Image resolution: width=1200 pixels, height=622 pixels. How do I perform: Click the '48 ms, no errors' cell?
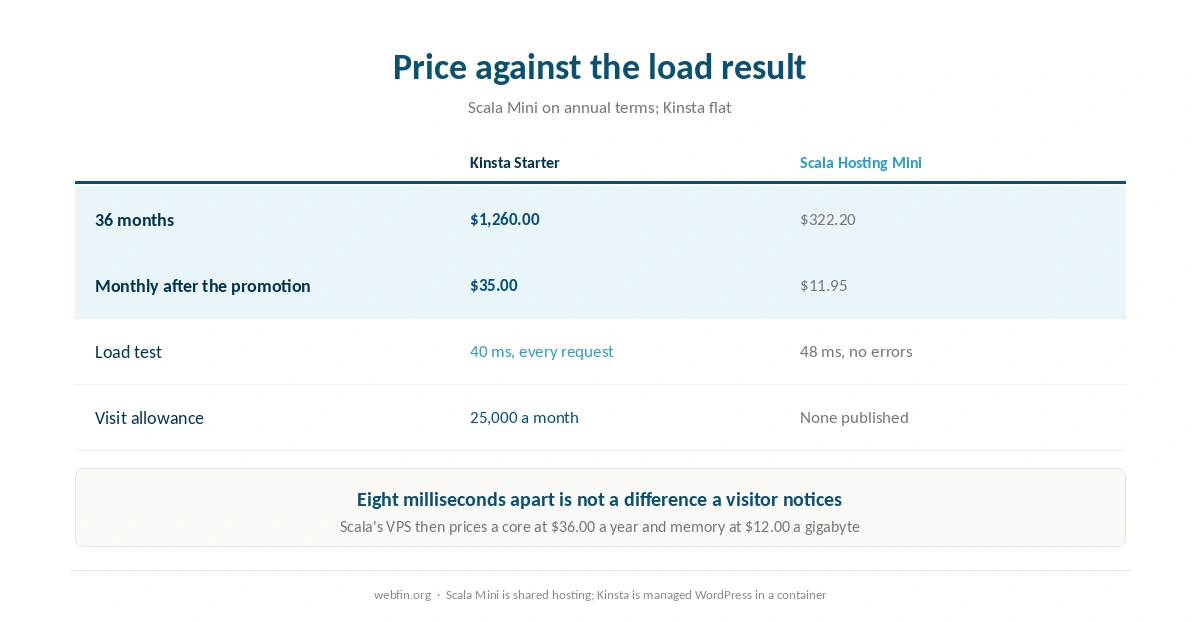[856, 351]
